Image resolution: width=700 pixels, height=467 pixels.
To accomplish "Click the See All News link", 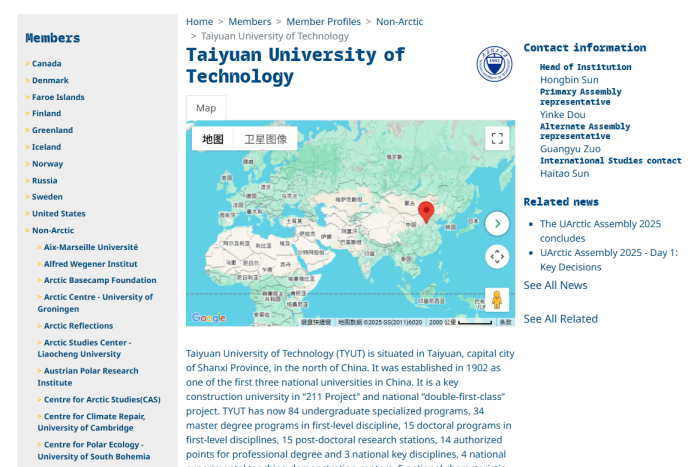I will [555, 285].
